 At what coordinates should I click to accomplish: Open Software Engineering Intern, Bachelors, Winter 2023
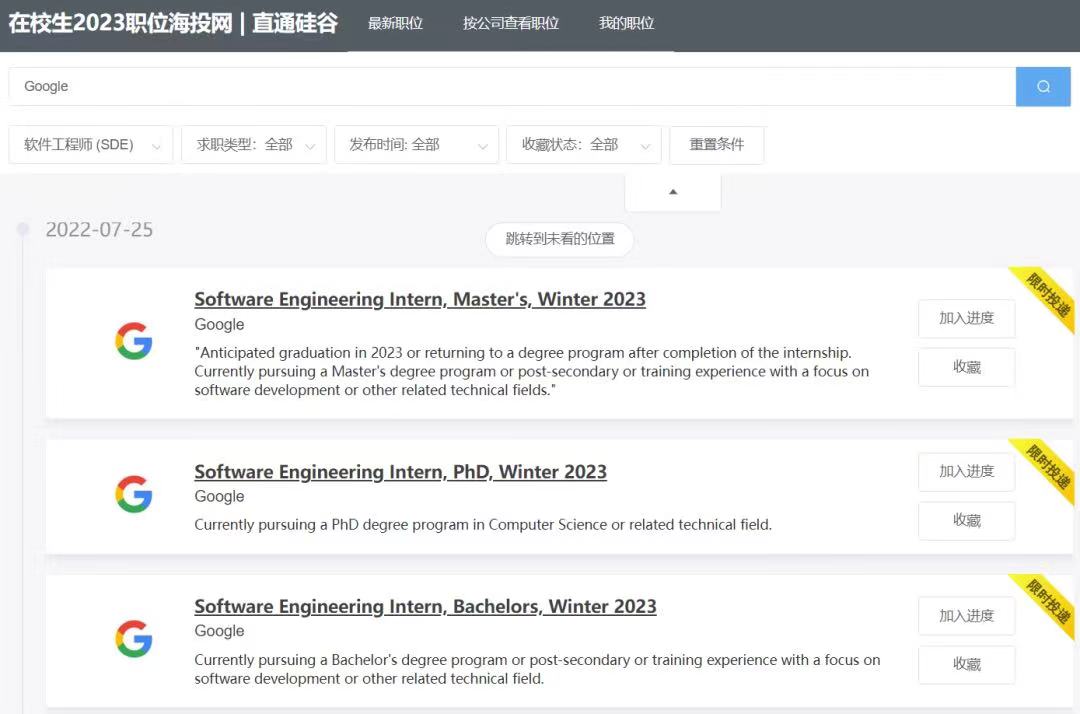(x=425, y=607)
